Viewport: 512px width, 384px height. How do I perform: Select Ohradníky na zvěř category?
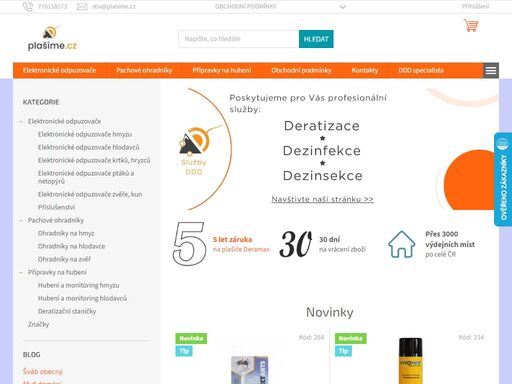(64, 259)
